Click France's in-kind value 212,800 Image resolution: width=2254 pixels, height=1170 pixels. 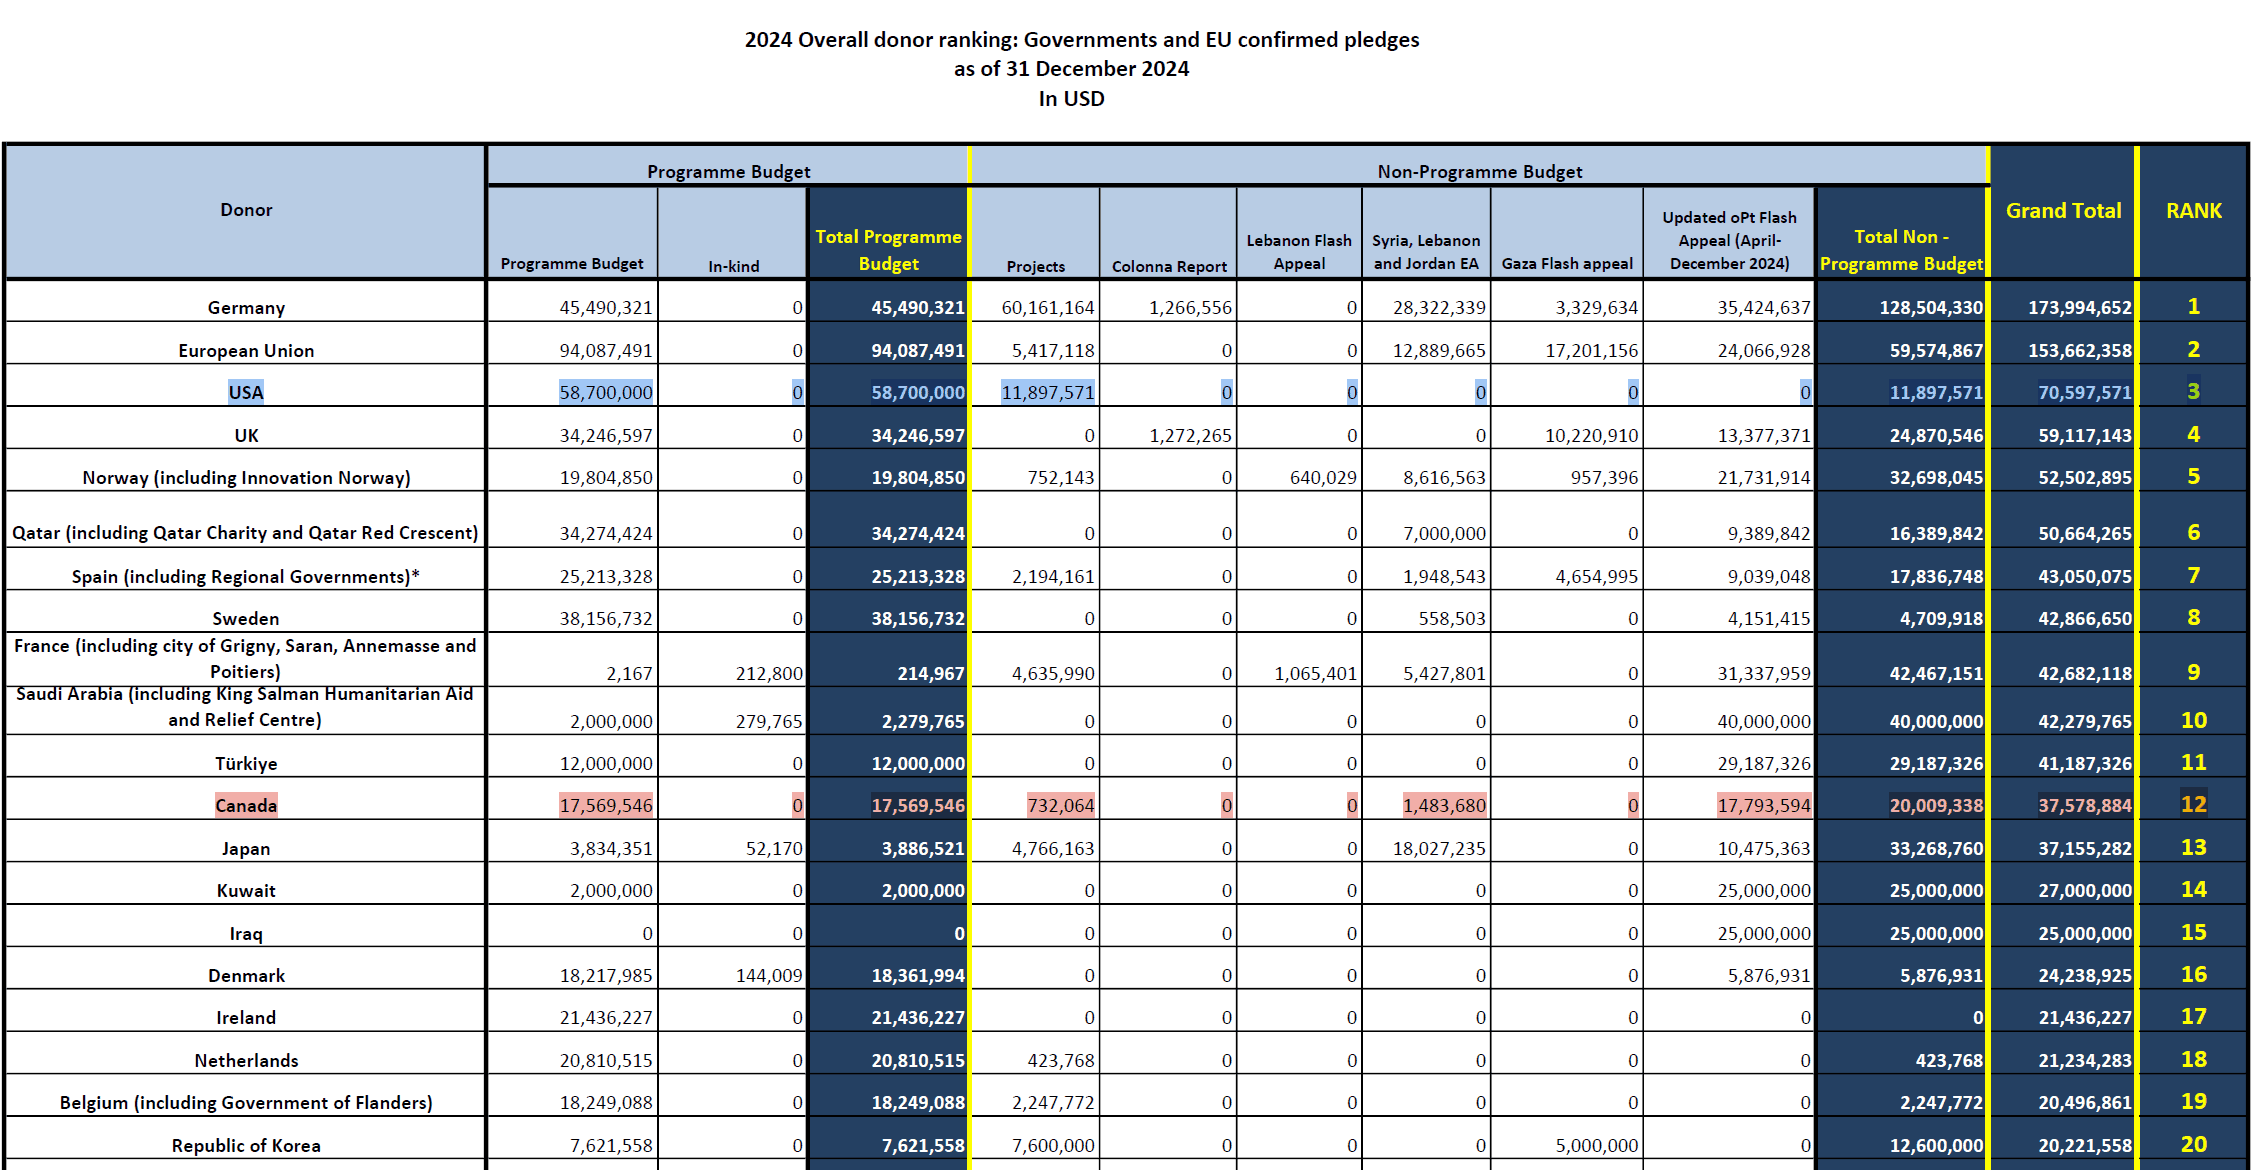768,673
